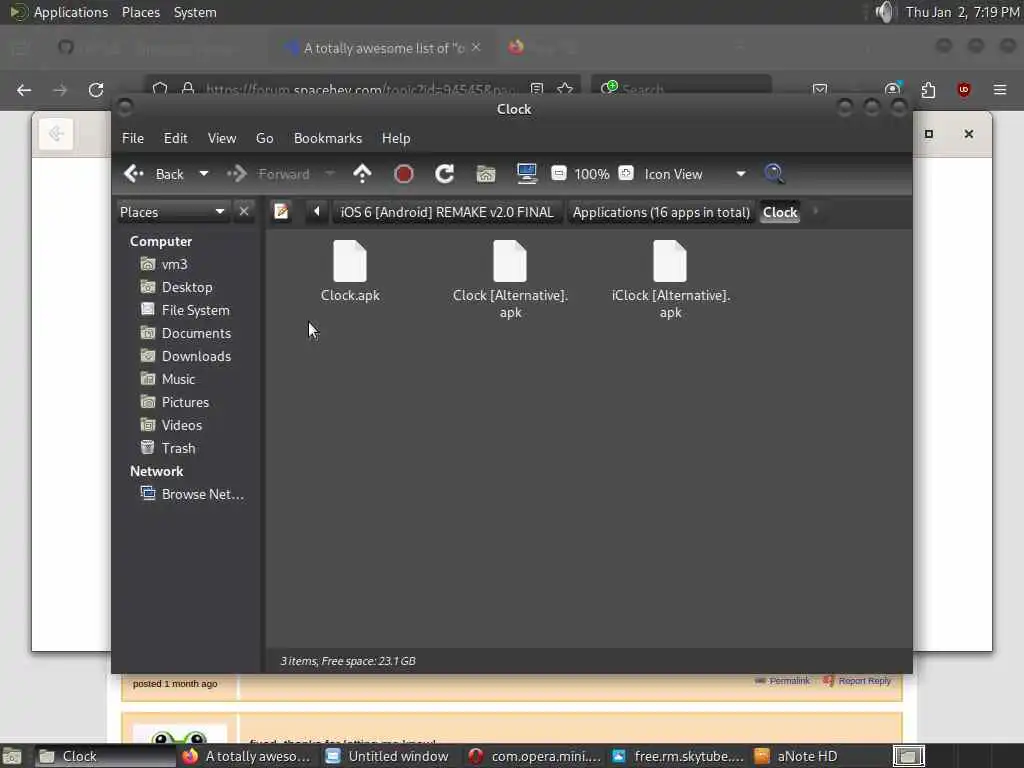This screenshot has width=1024, height=768.
Task: Open the Places sidebar selector dropdown
Action: 172,212
